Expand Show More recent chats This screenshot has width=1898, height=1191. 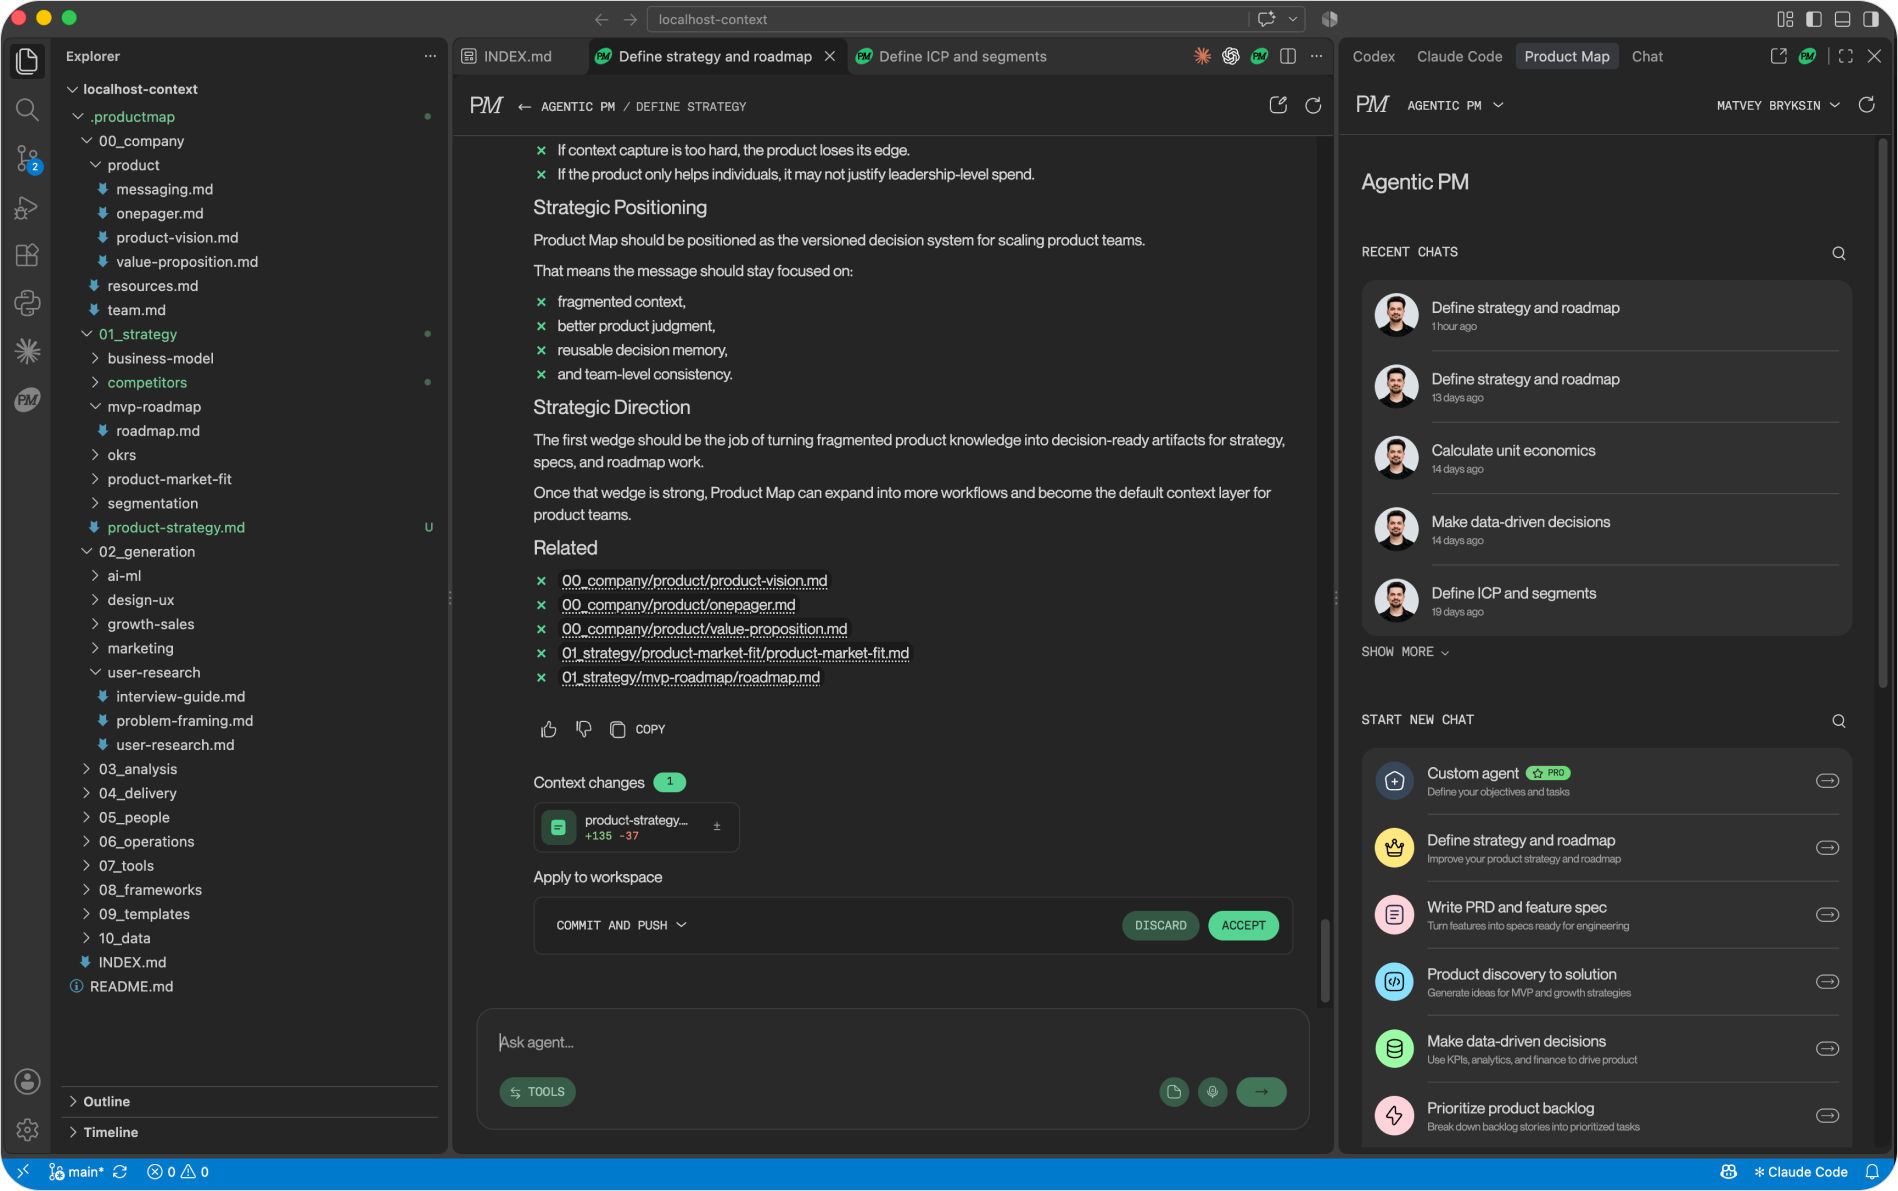tap(1405, 652)
